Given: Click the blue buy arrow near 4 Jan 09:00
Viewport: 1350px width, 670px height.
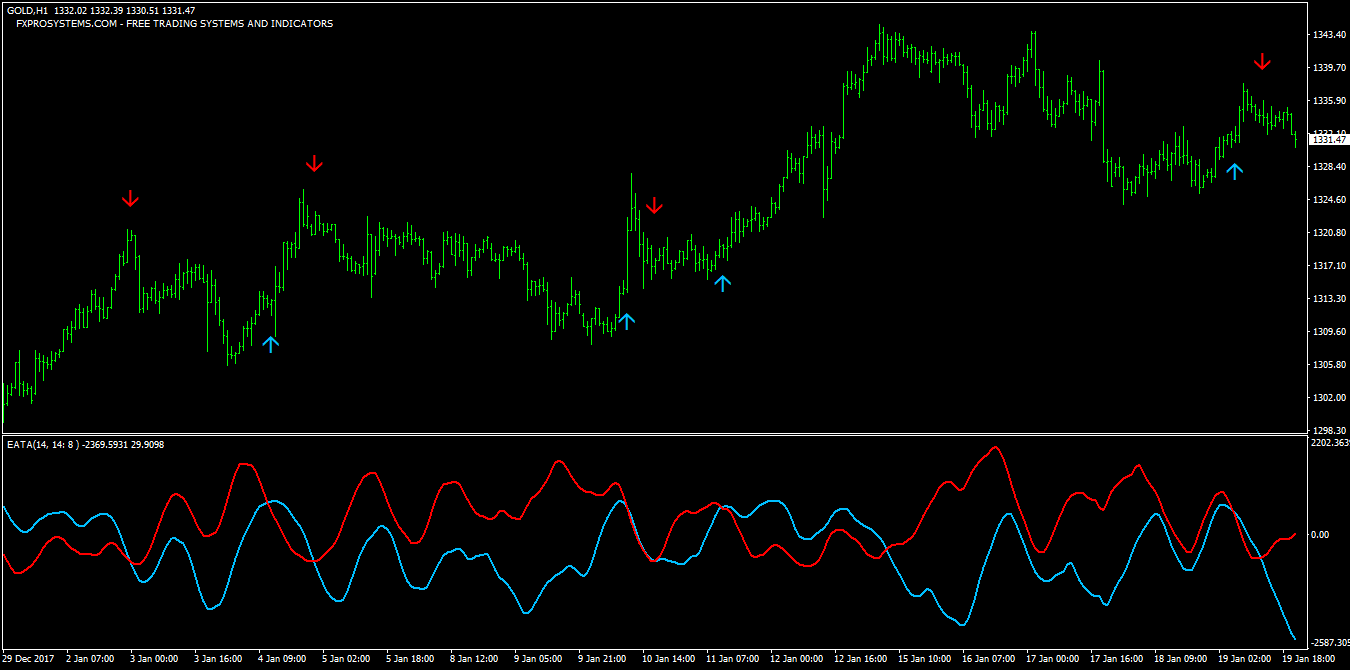Looking at the screenshot, I should (271, 344).
